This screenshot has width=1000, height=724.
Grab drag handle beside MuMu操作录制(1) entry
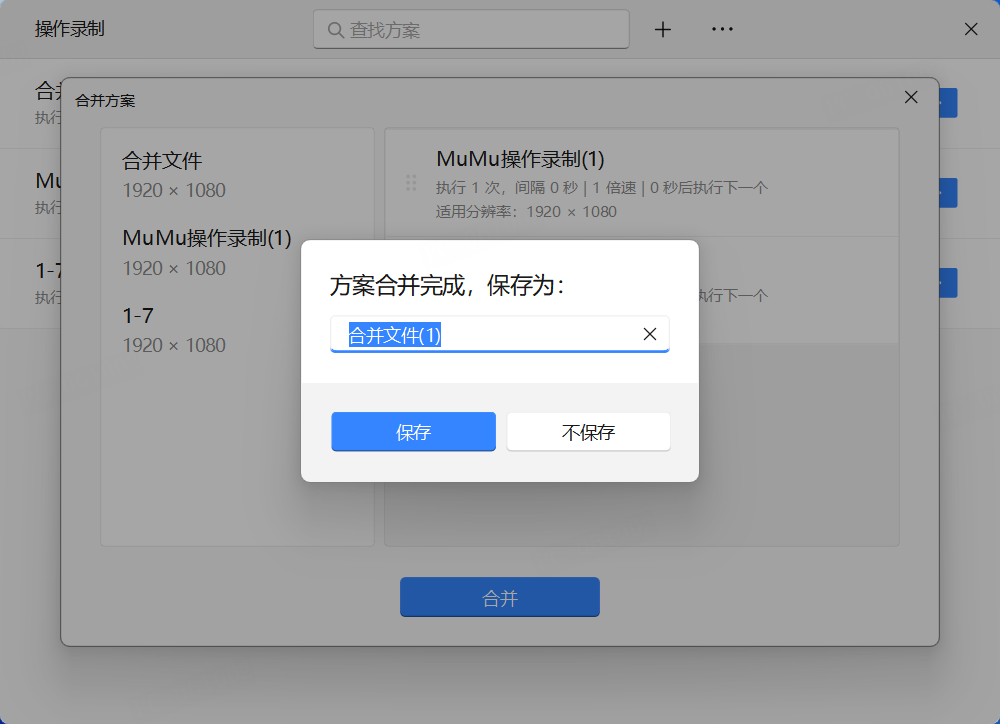point(410,183)
